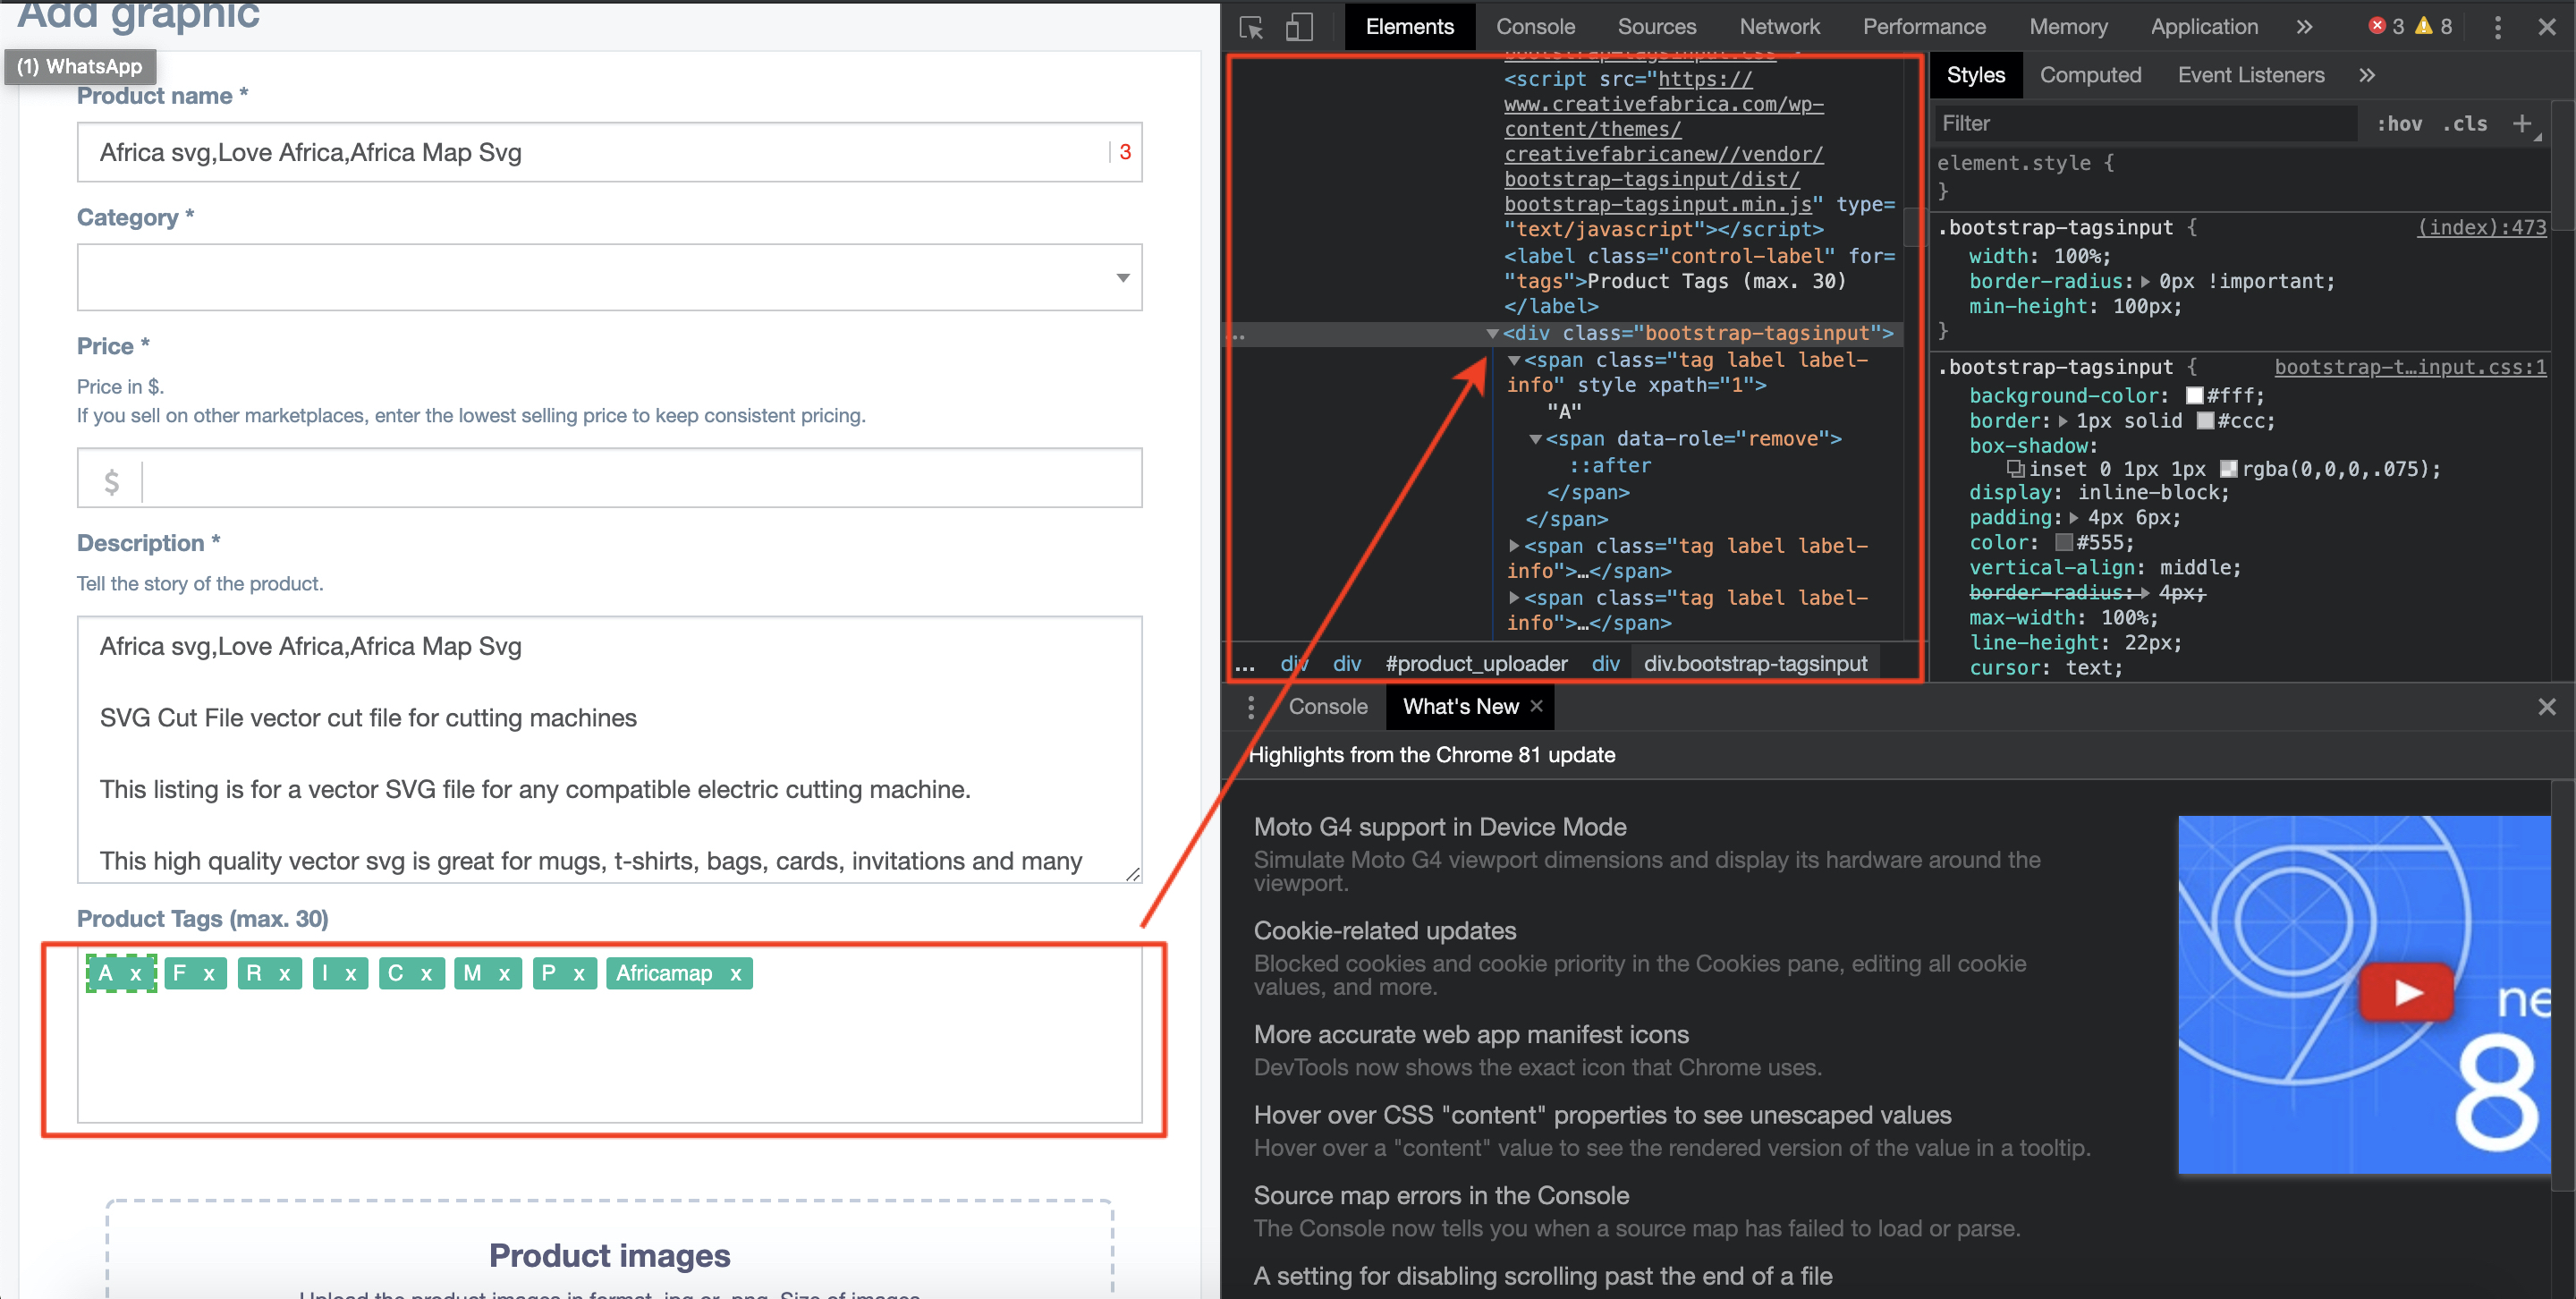
Task: Click the red error count icon
Action: [x=2377, y=27]
